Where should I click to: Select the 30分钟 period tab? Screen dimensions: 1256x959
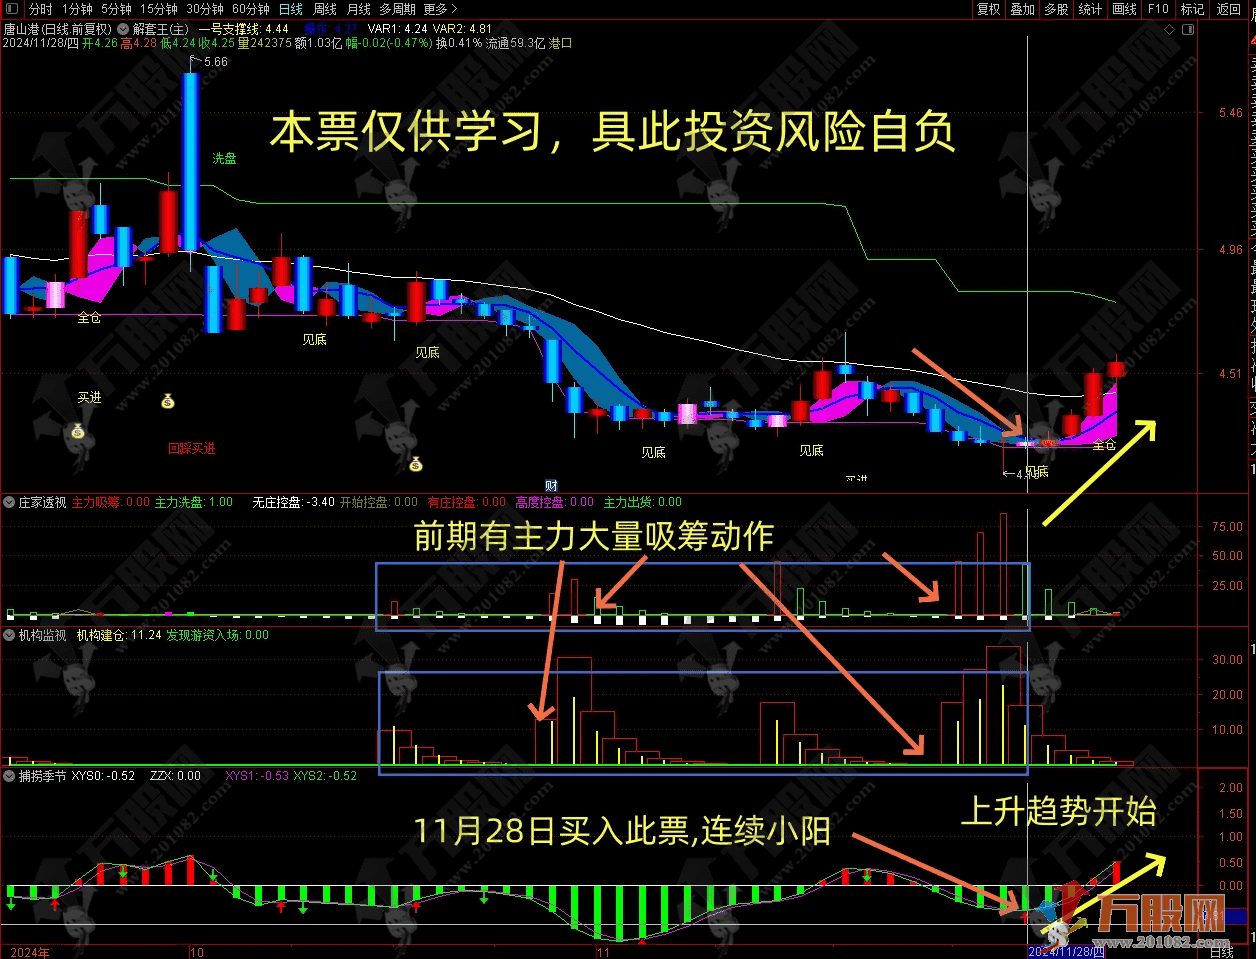pos(205,9)
